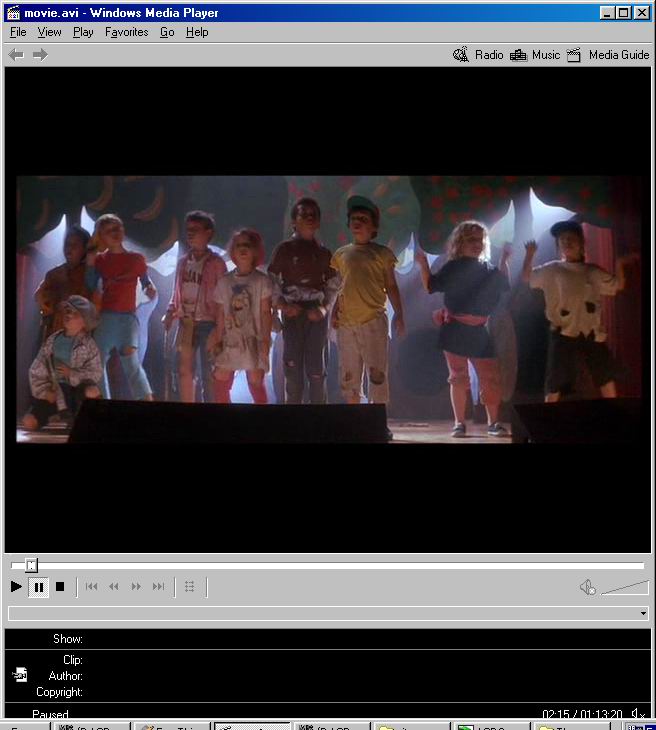The width and height of the screenshot is (656, 730).
Task: Click the Preview playlist grid icon
Action: click(189, 587)
